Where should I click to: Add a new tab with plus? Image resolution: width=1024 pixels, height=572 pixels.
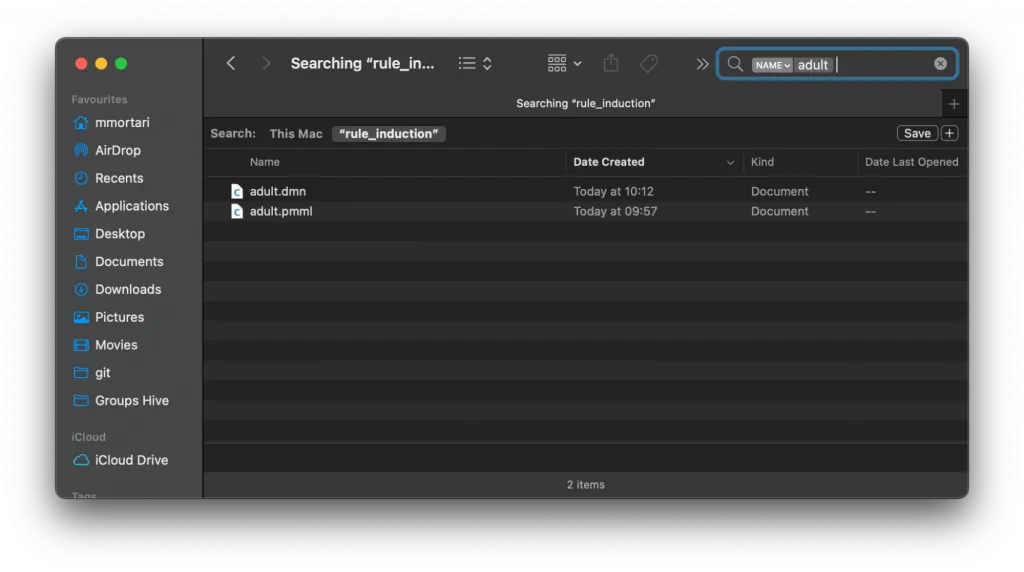point(953,104)
